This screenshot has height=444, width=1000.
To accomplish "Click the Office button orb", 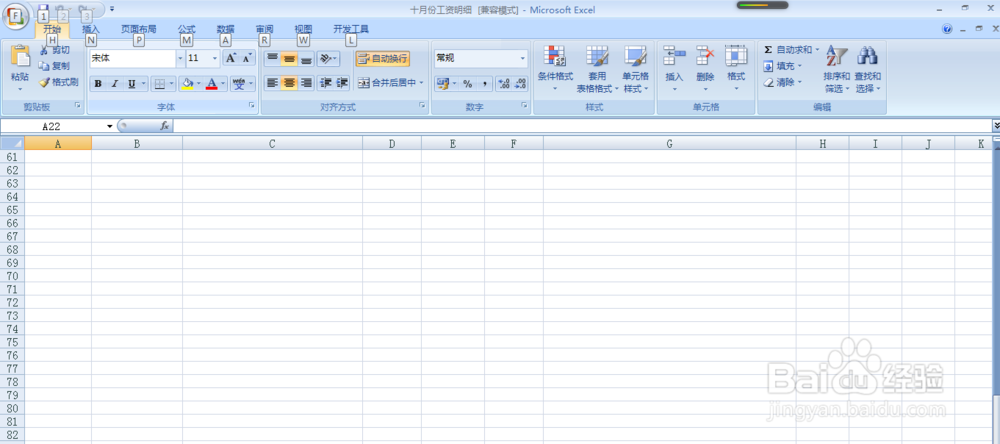I will pyautogui.click(x=15, y=15).
